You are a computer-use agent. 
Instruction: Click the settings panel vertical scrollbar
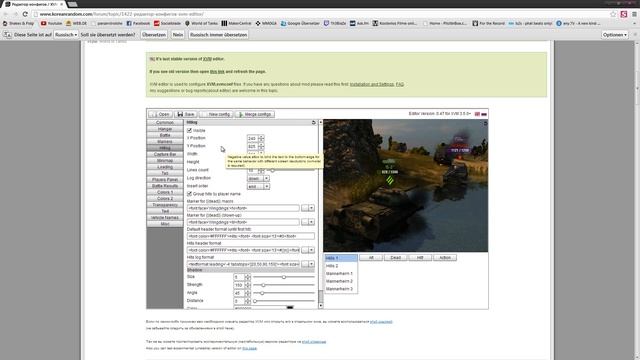(x=320, y=214)
